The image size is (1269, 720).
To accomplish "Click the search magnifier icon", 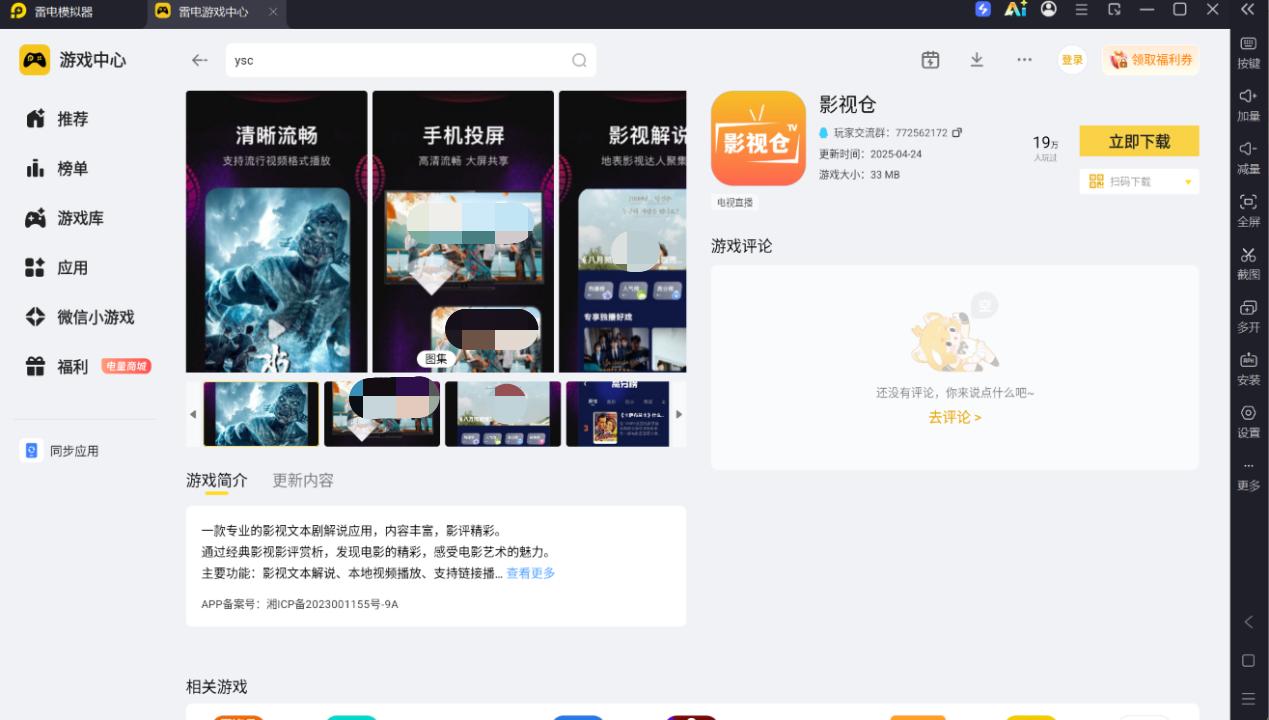I will 579,60.
